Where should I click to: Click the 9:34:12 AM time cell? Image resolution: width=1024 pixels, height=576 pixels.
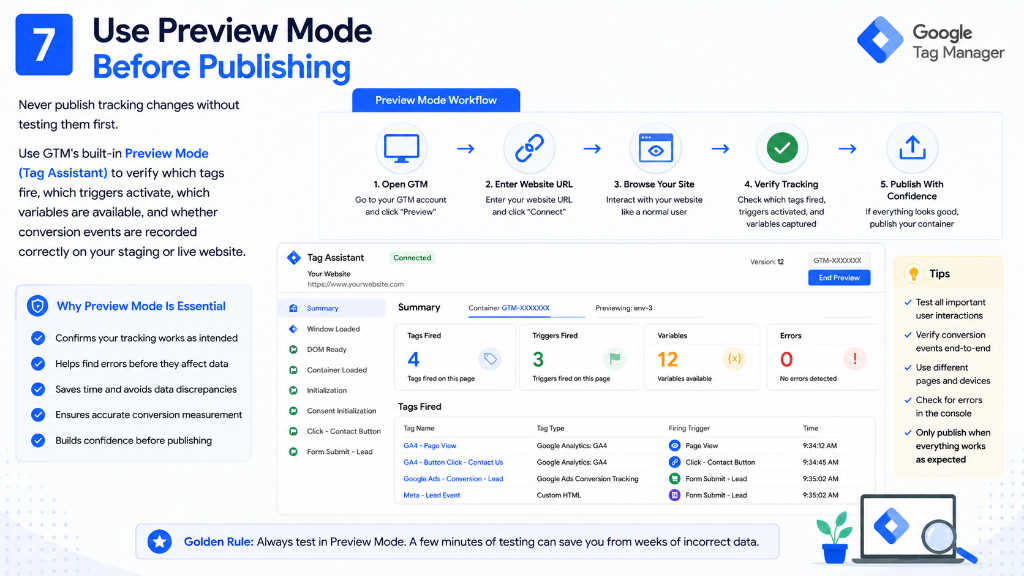click(820, 445)
